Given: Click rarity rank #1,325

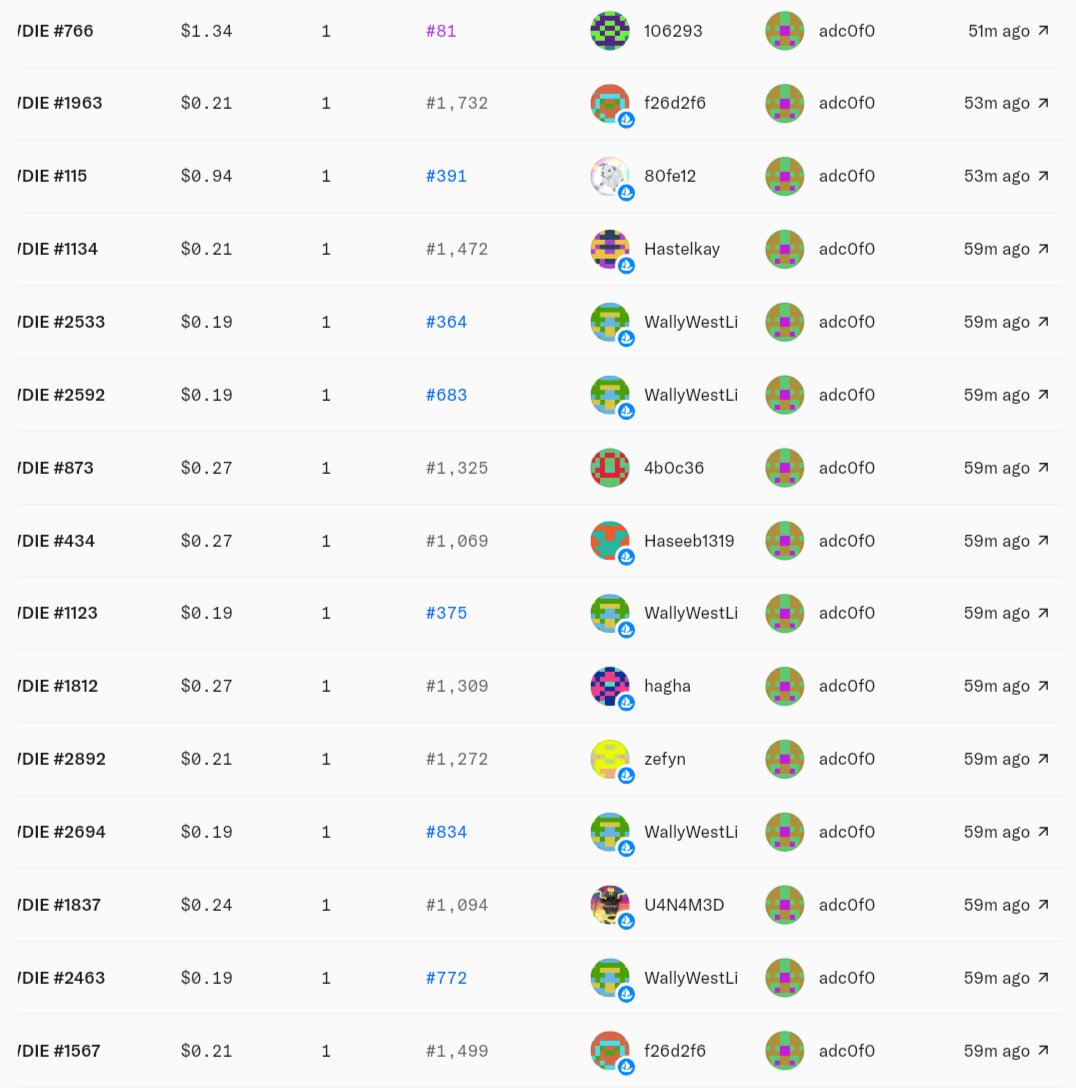Looking at the screenshot, I should tap(456, 468).
